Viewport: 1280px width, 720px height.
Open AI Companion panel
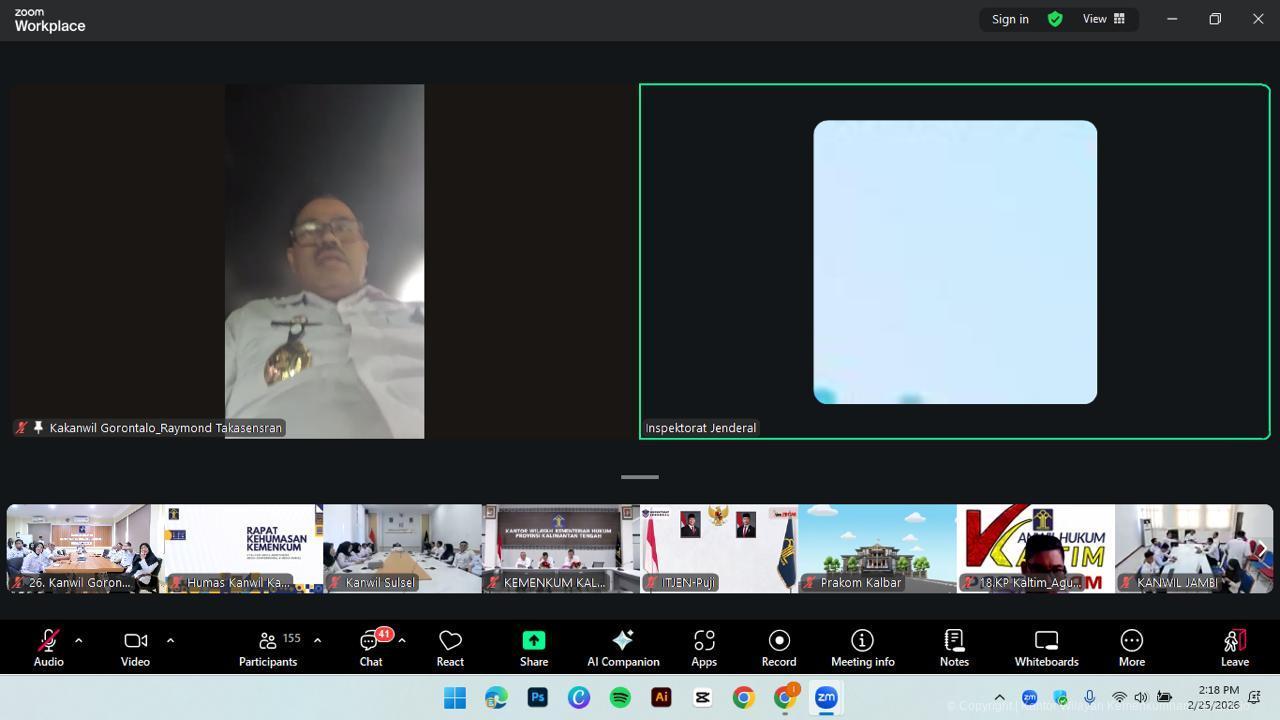[623, 647]
